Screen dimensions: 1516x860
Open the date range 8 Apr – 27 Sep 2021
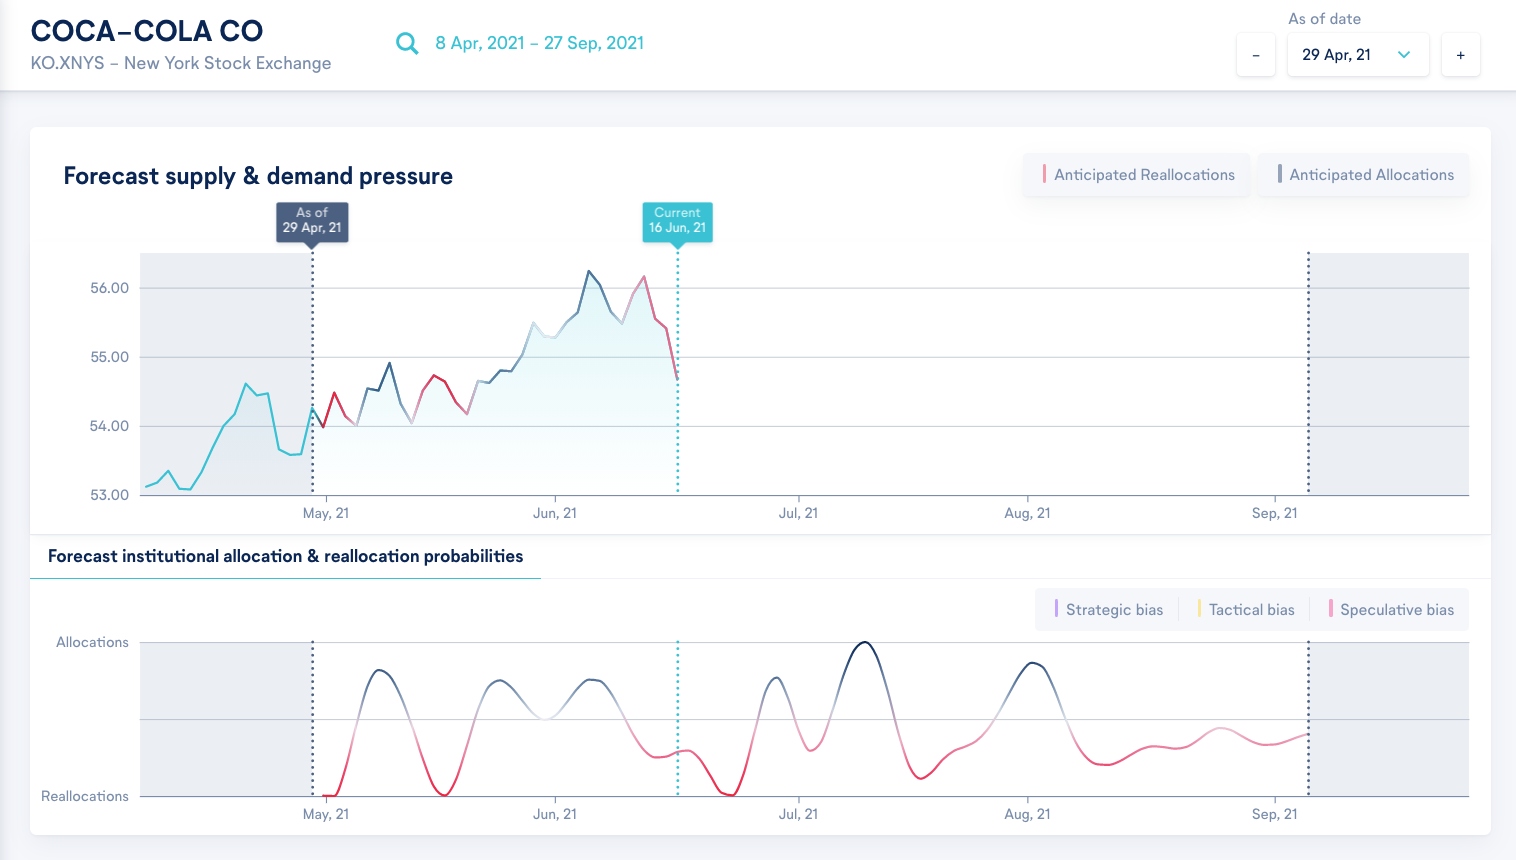[x=539, y=43]
